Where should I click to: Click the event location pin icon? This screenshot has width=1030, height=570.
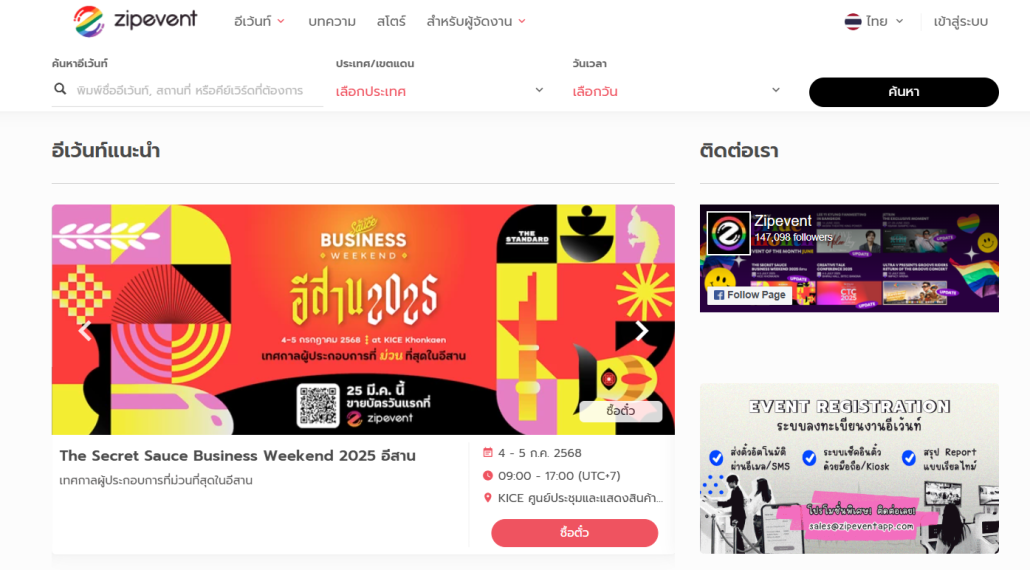(487, 498)
